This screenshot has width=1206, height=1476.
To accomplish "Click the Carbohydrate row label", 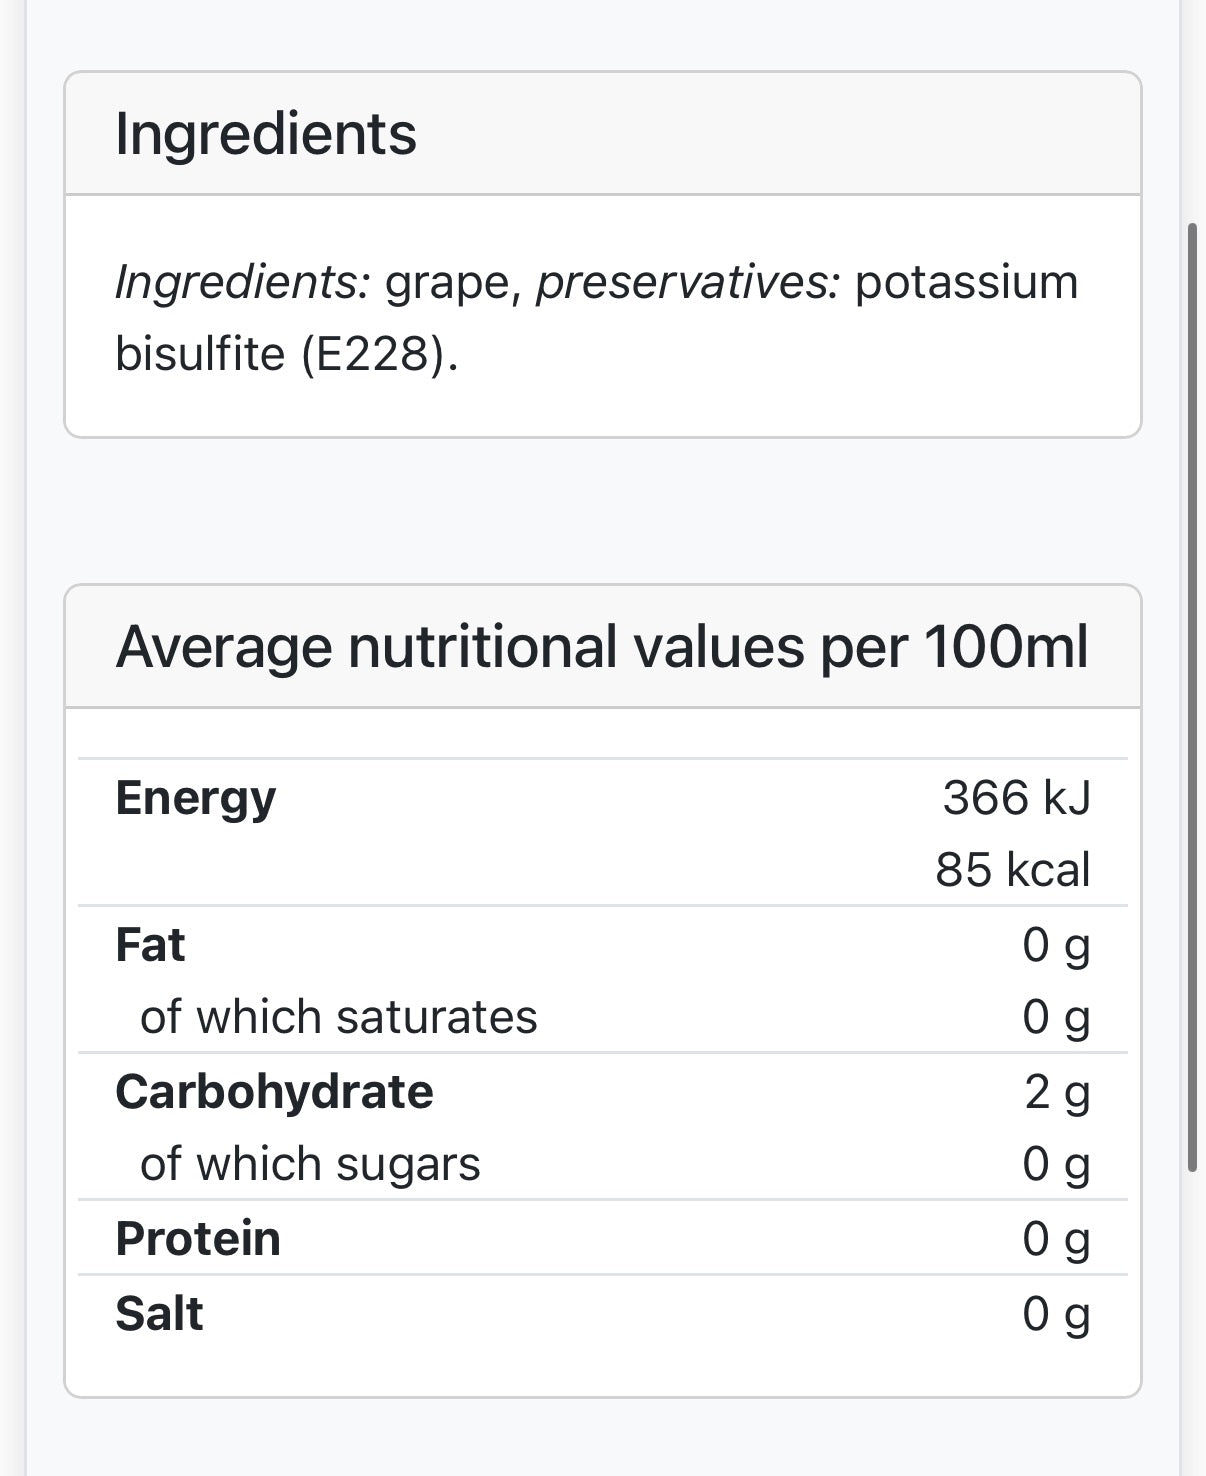I will pos(274,1092).
